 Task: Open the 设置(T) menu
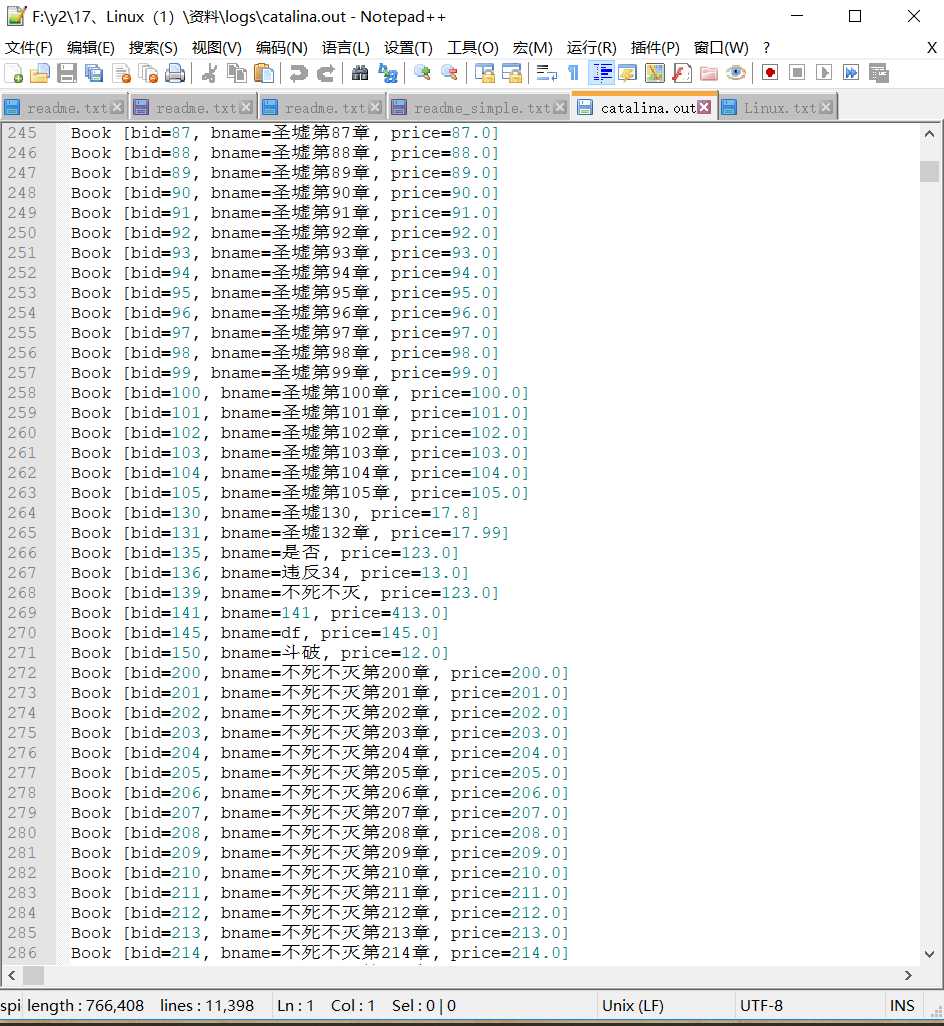click(x=409, y=48)
